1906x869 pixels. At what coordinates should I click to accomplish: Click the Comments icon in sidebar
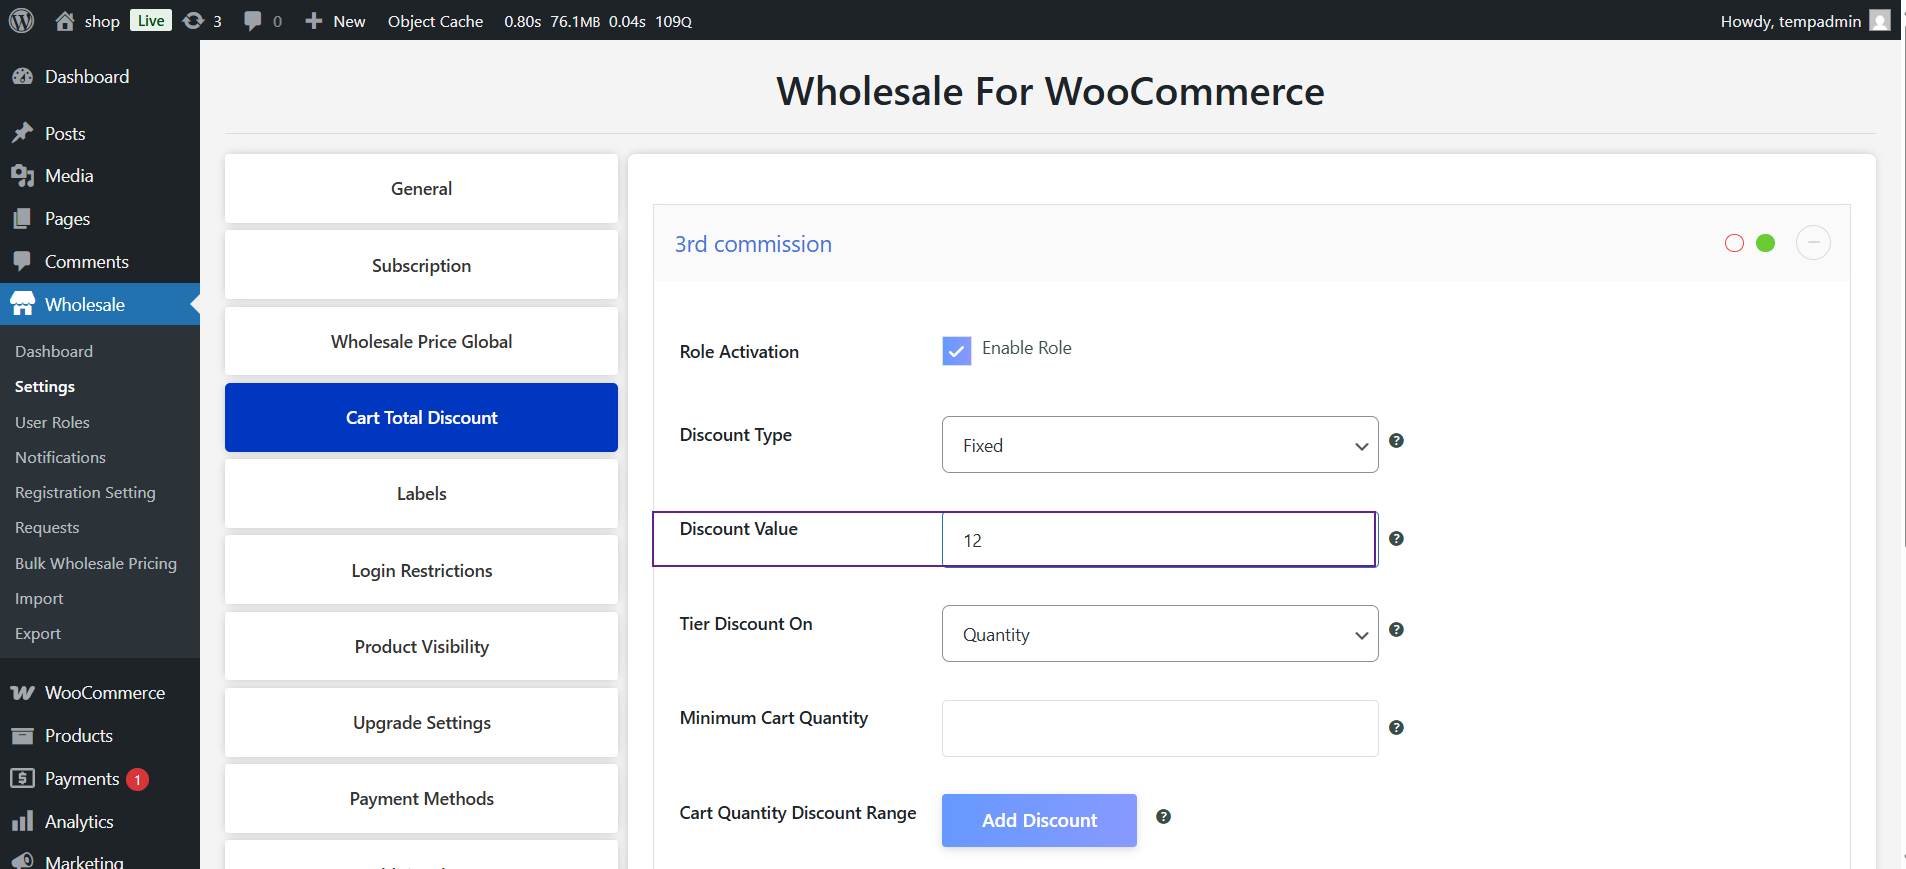coord(22,262)
